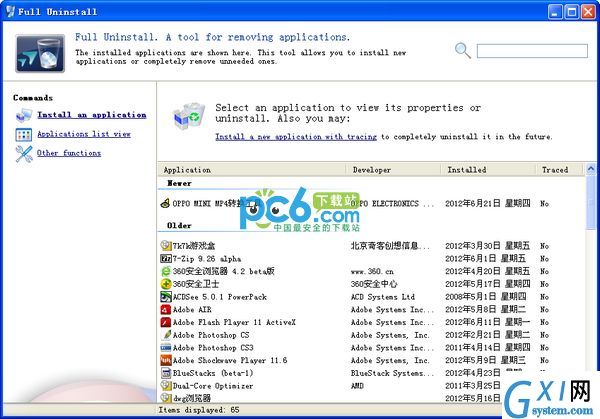Select the Adobe Photoshop CS3 name

213,348
